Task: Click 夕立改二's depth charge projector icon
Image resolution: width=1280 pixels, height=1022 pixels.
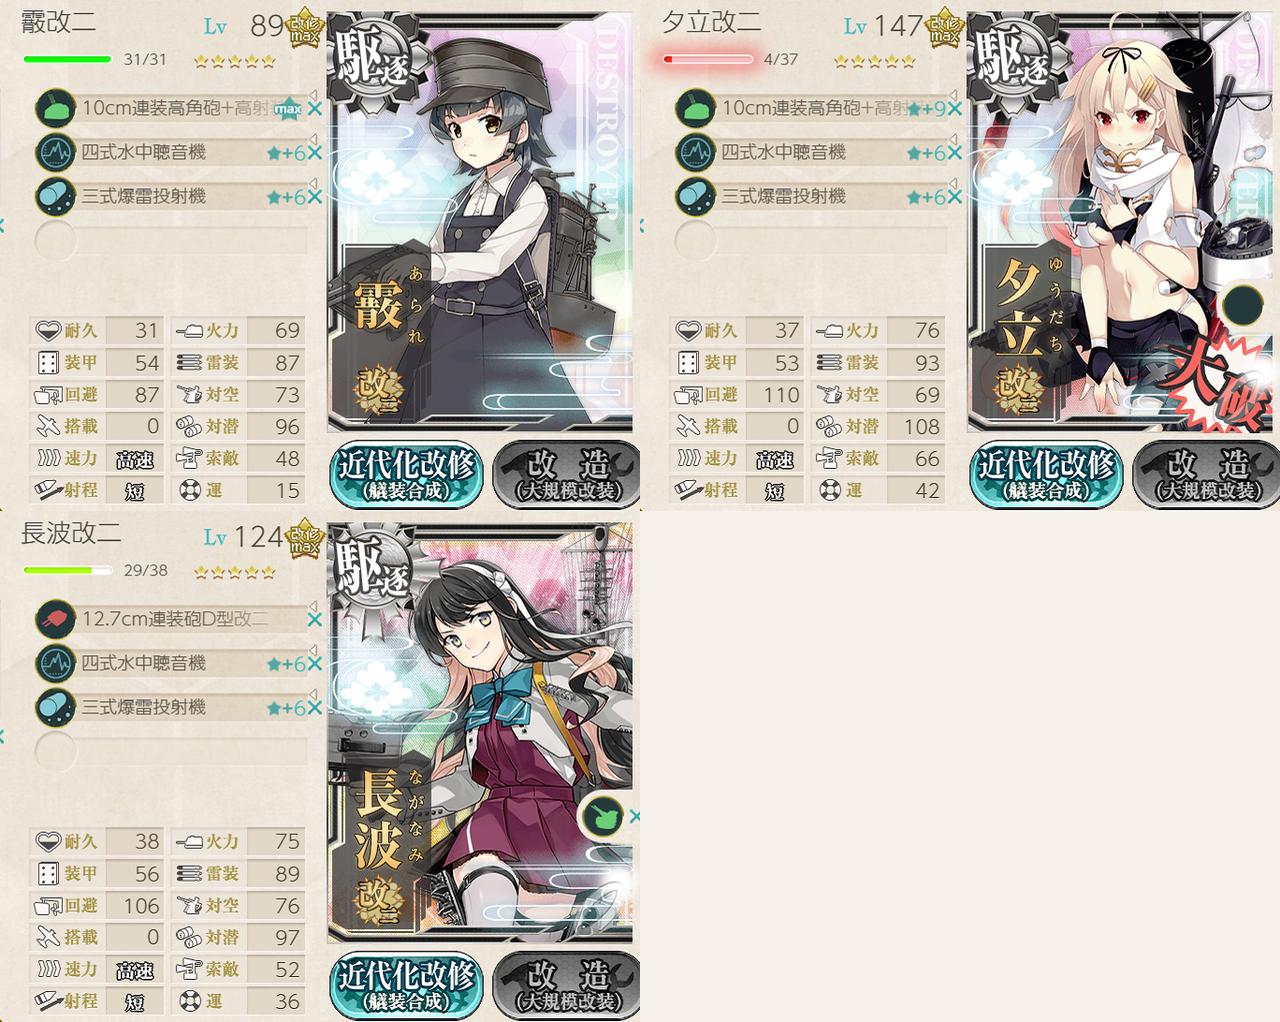Action: click(696, 197)
